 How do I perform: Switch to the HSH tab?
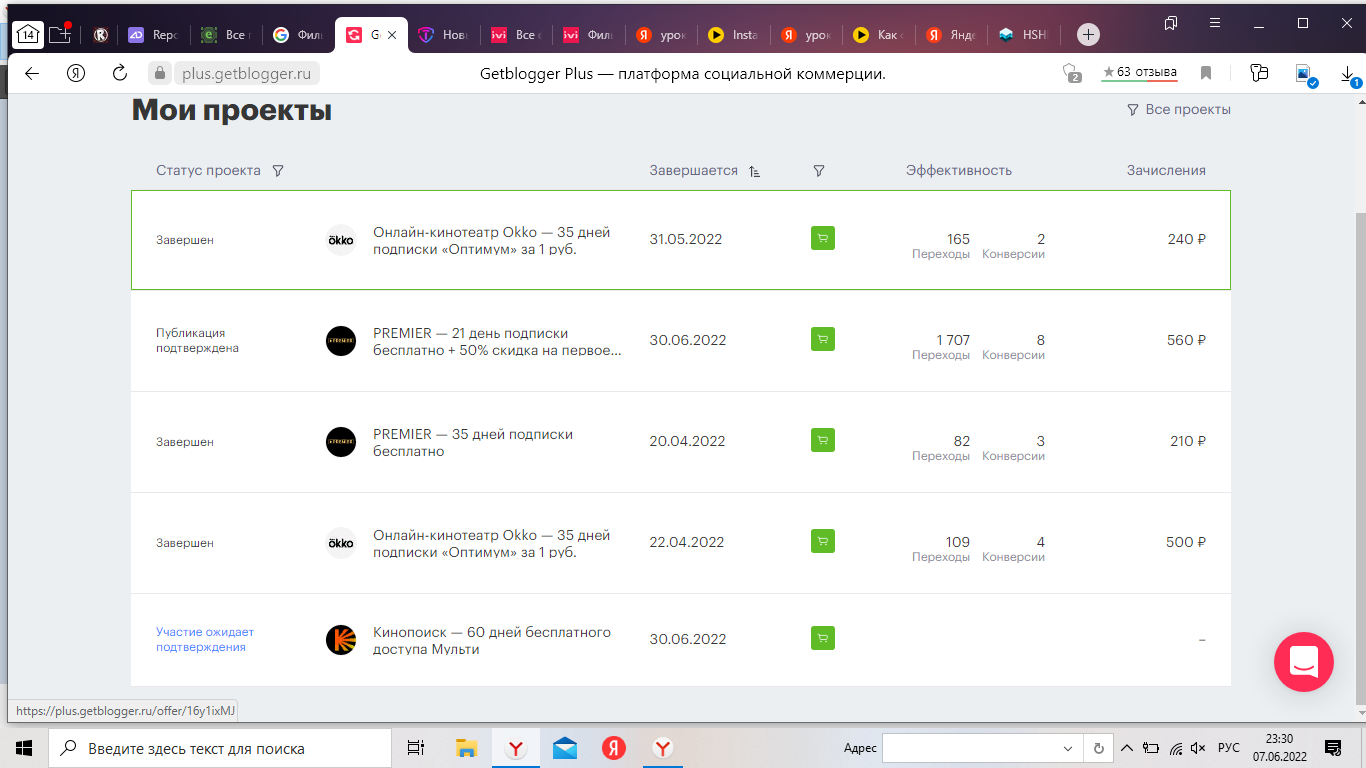click(1024, 35)
